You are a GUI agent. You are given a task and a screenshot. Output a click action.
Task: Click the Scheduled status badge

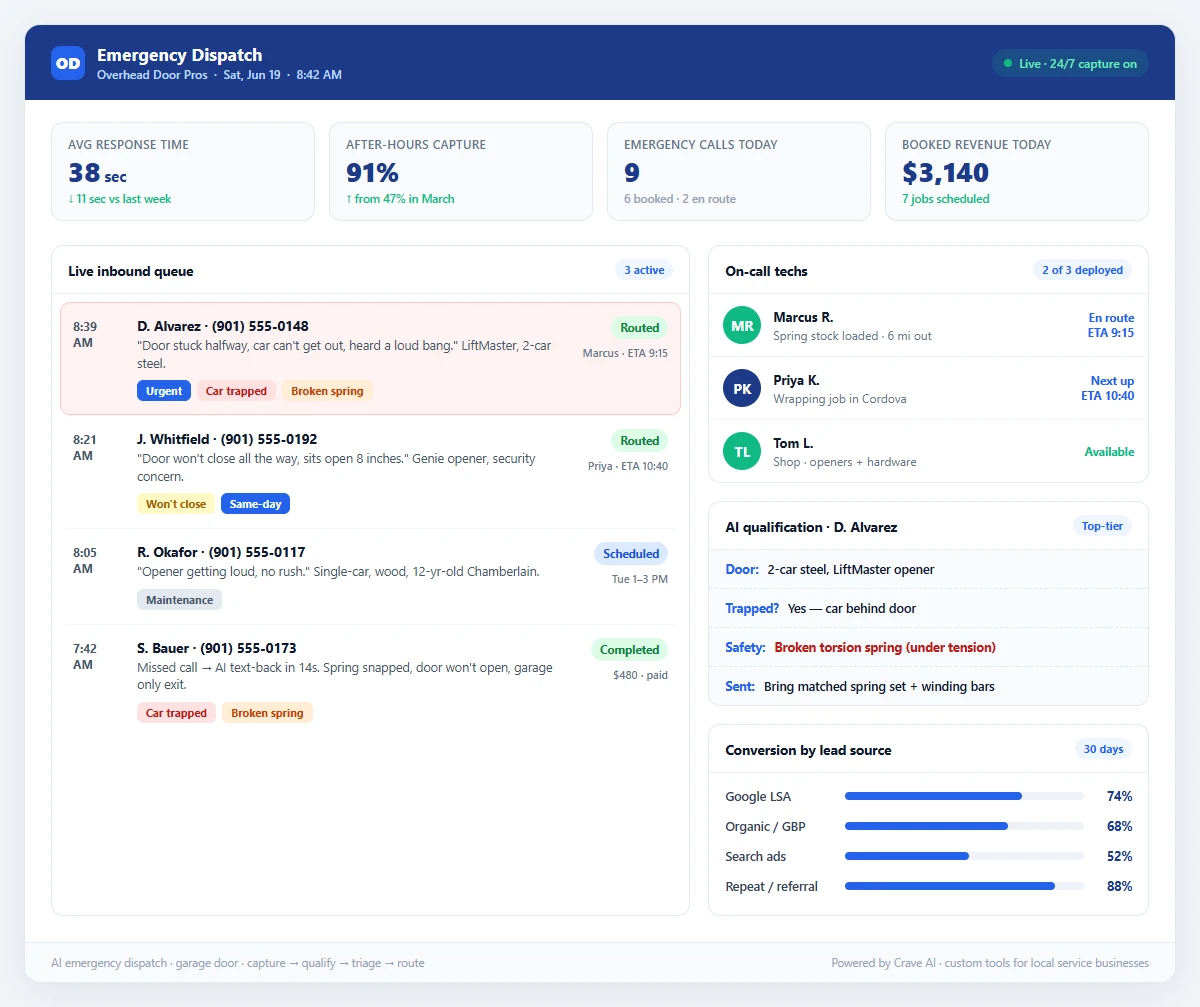pyautogui.click(x=631, y=554)
